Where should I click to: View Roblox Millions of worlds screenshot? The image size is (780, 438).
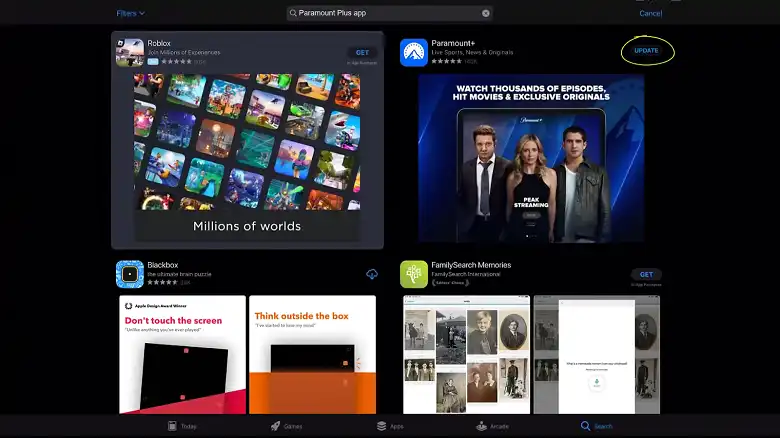pos(247,158)
